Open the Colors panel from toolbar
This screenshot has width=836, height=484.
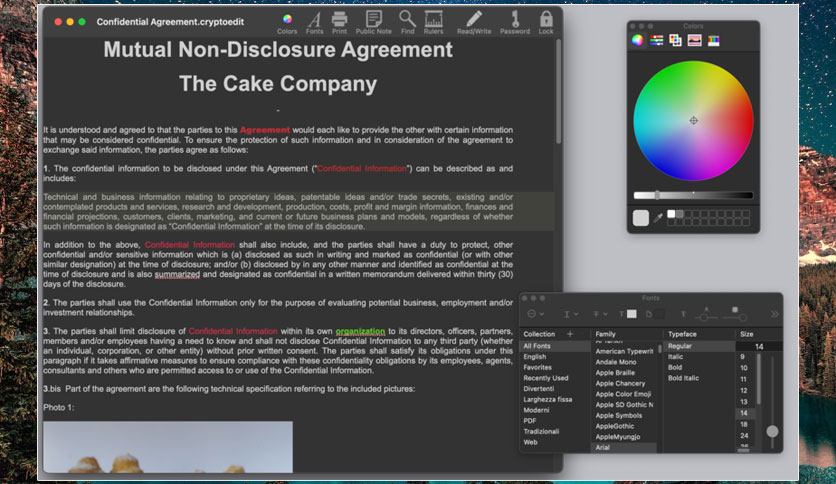(x=287, y=23)
